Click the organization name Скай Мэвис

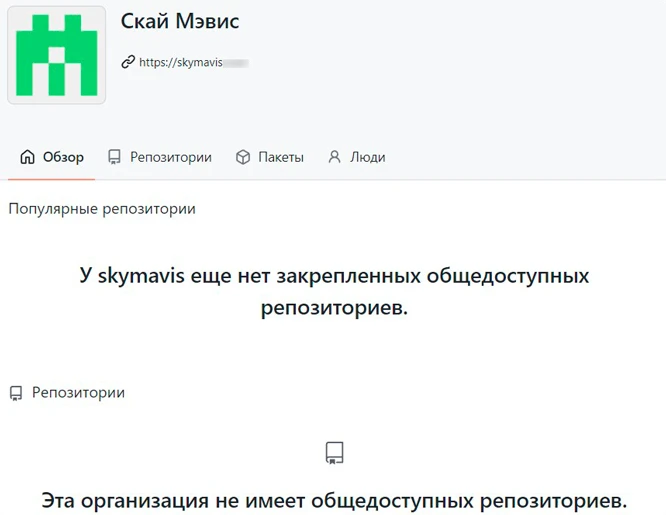180,21
